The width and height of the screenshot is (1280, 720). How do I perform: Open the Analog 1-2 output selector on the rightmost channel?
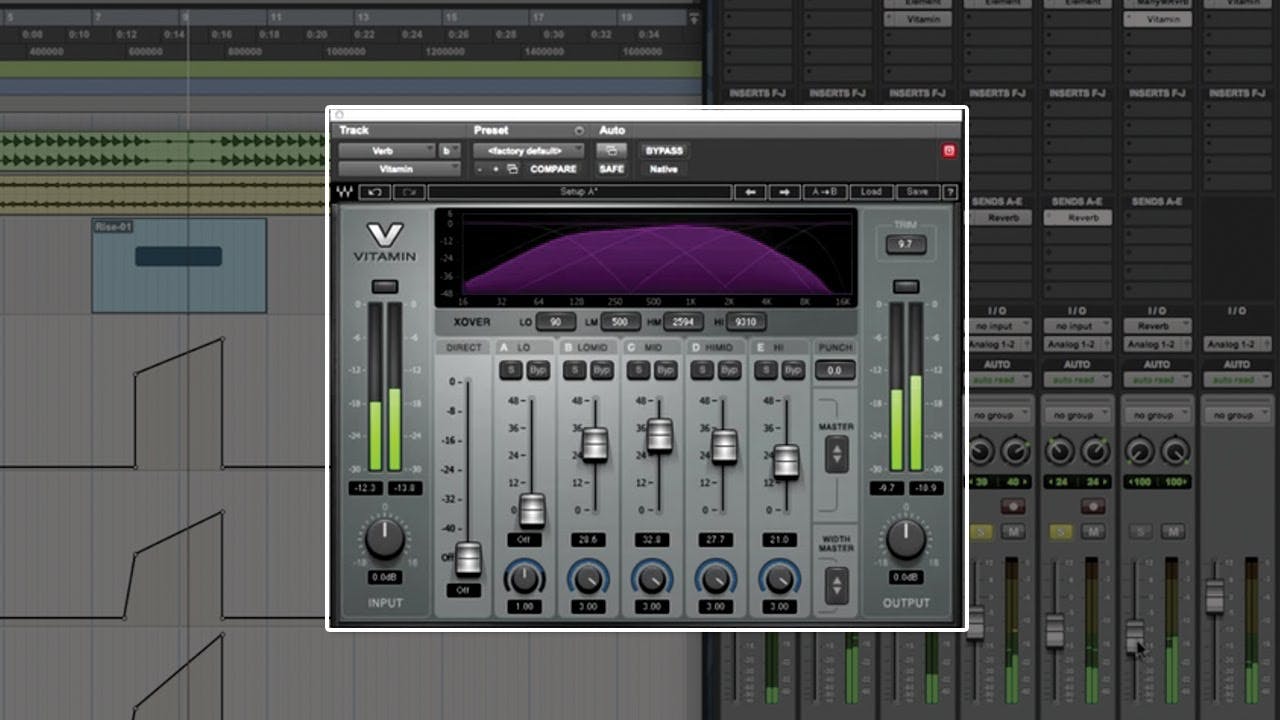pyautogui.click(x=1236, y=344)
